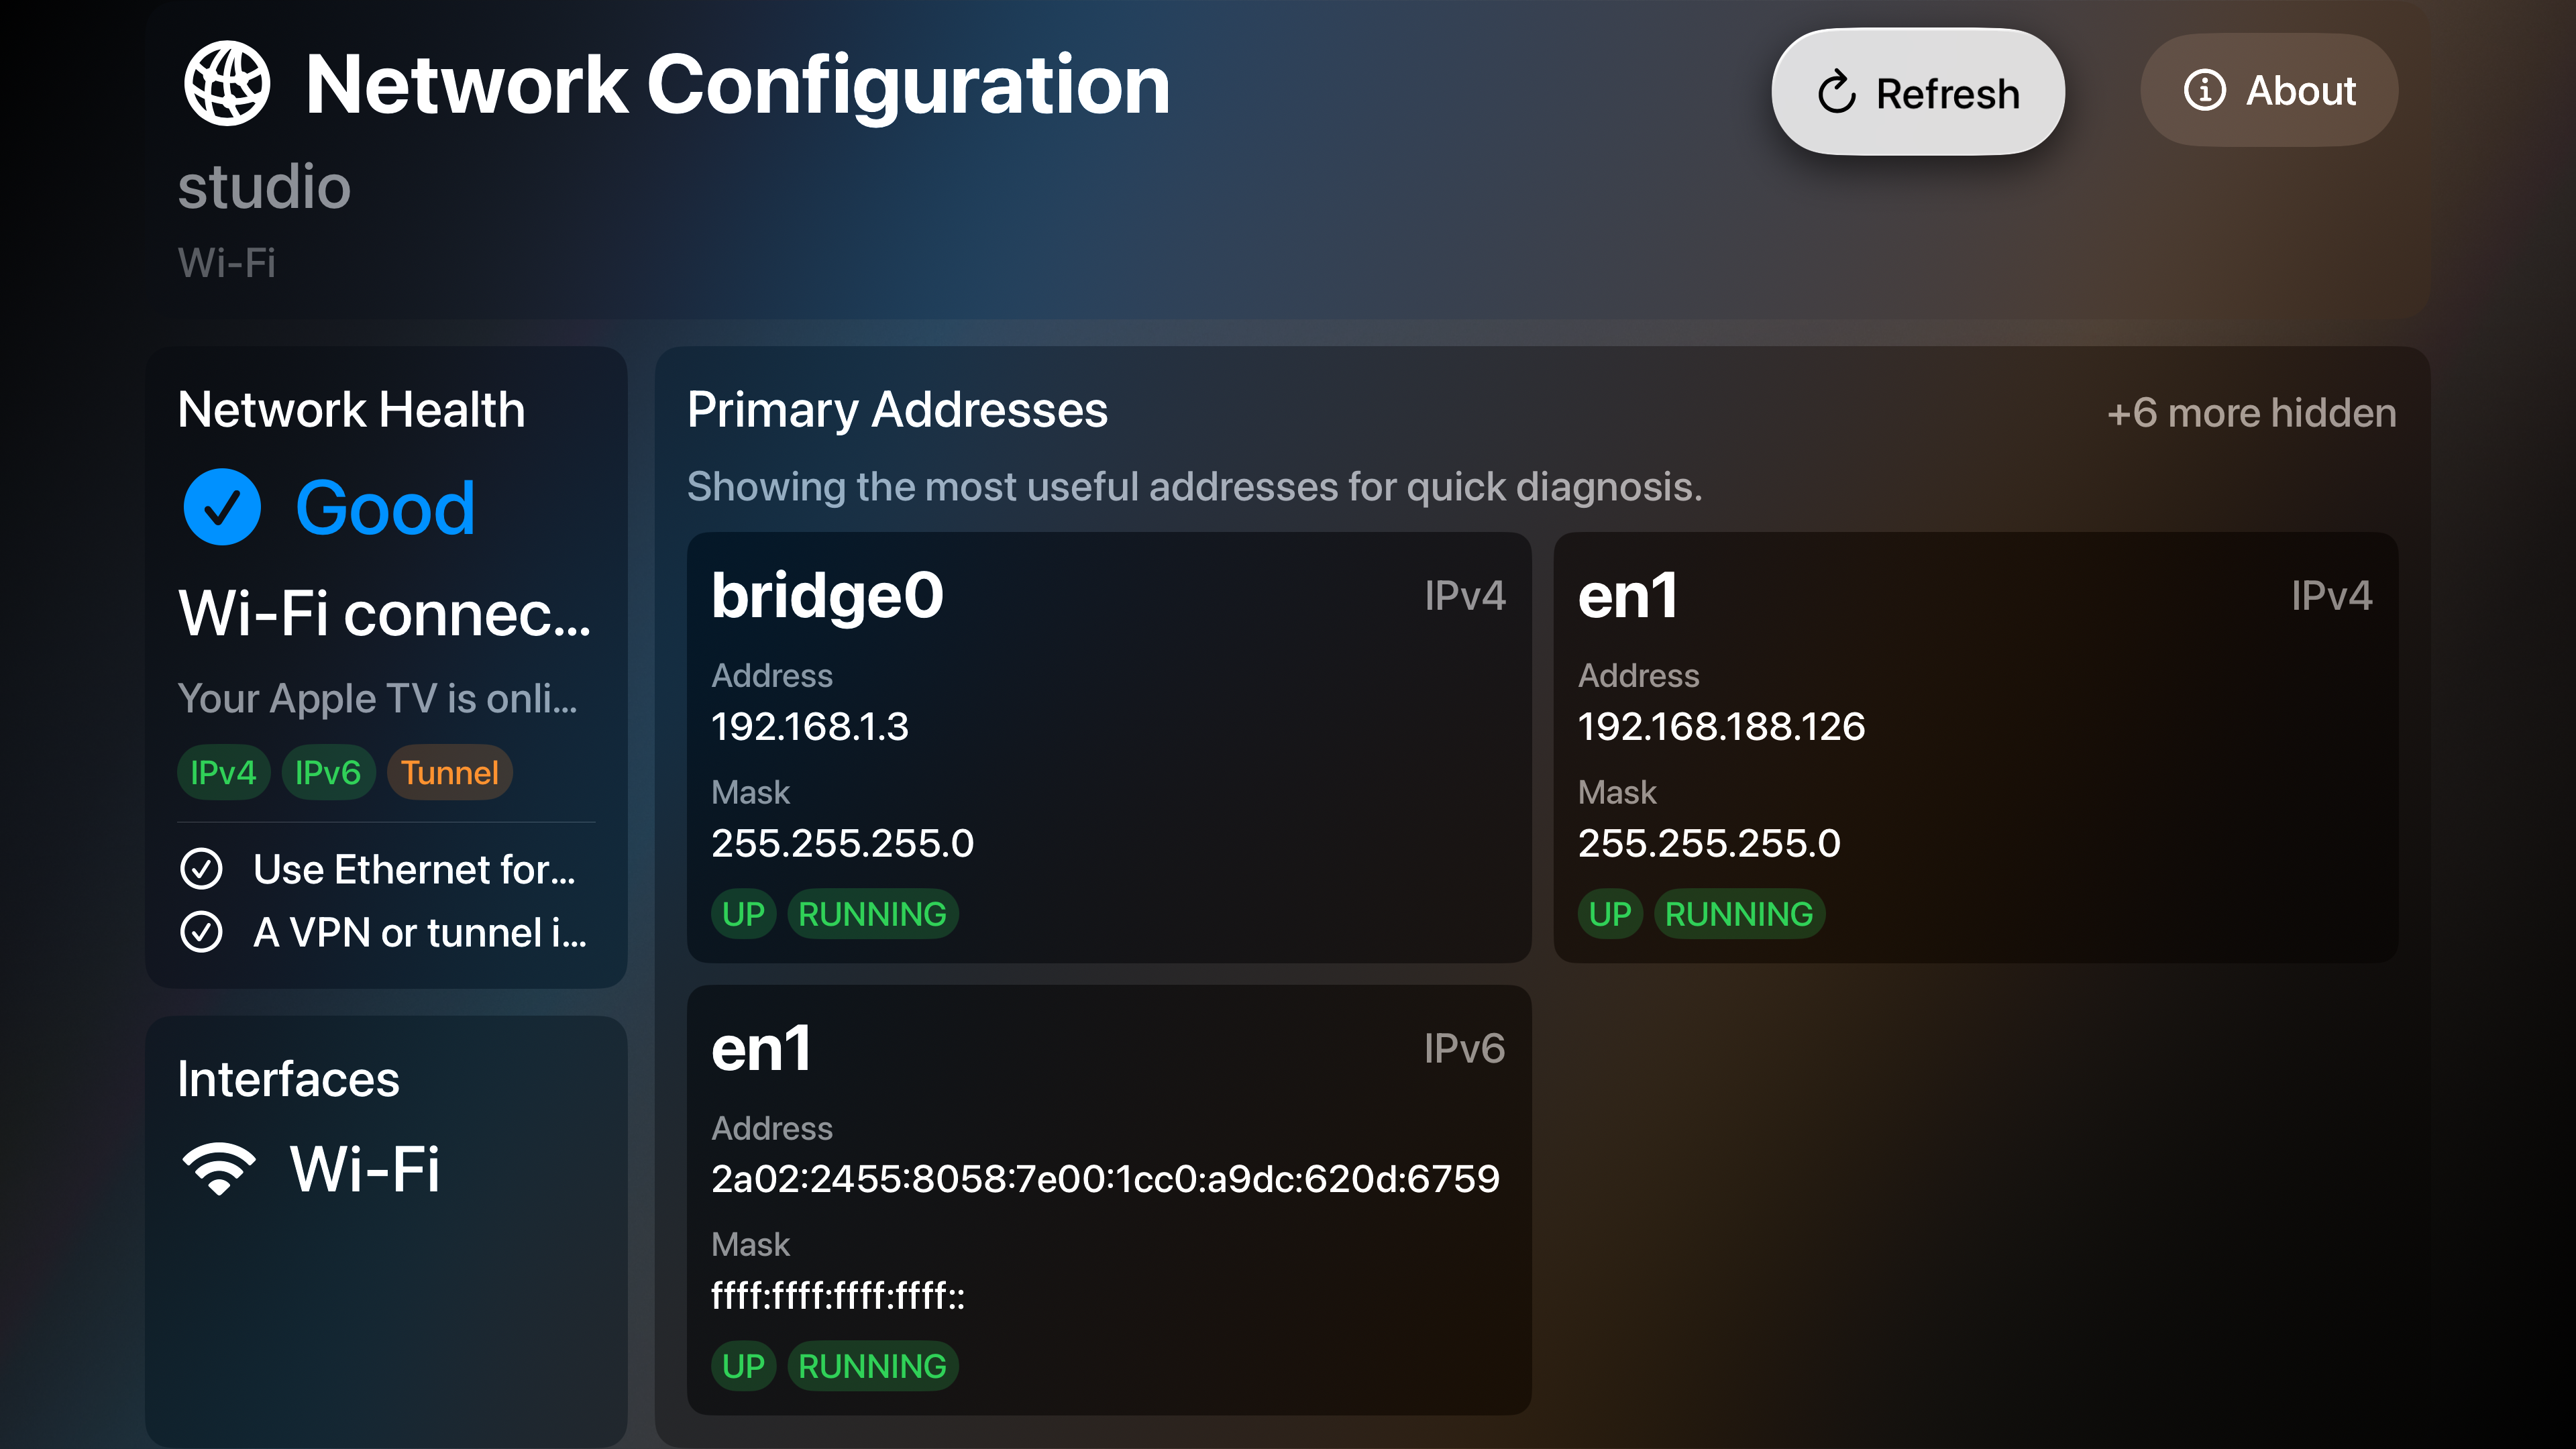Click the en1 IPv4 card title

pyautogui.click(x=1627, y=596)
